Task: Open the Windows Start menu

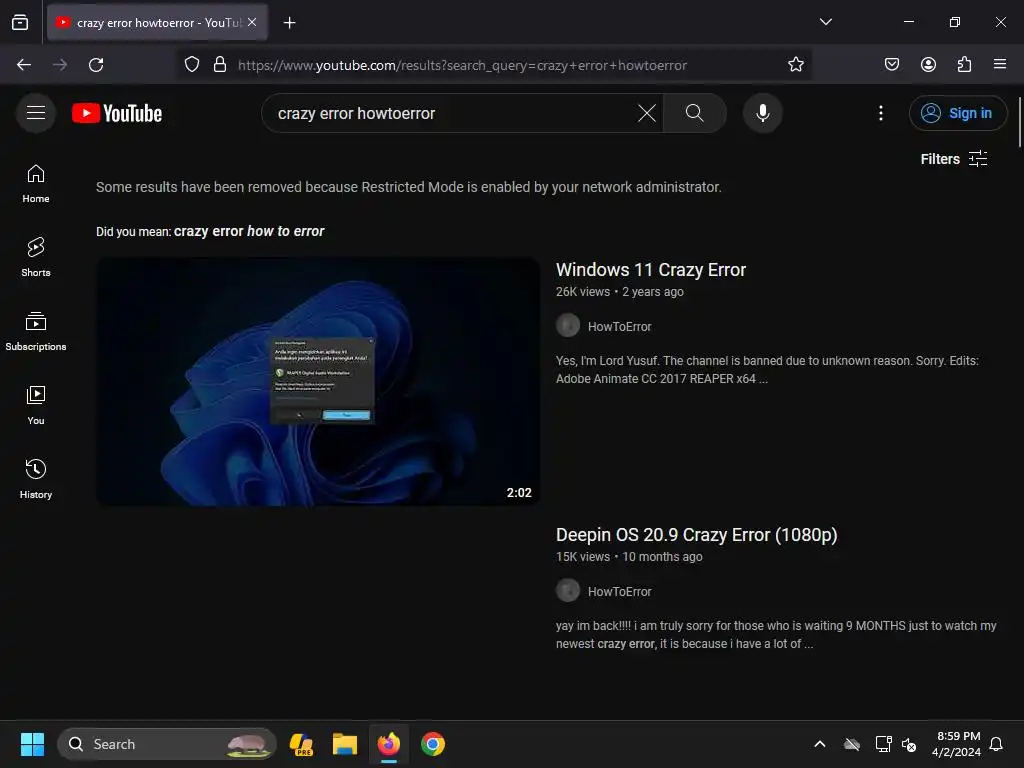Action: (x=32, y=744)
